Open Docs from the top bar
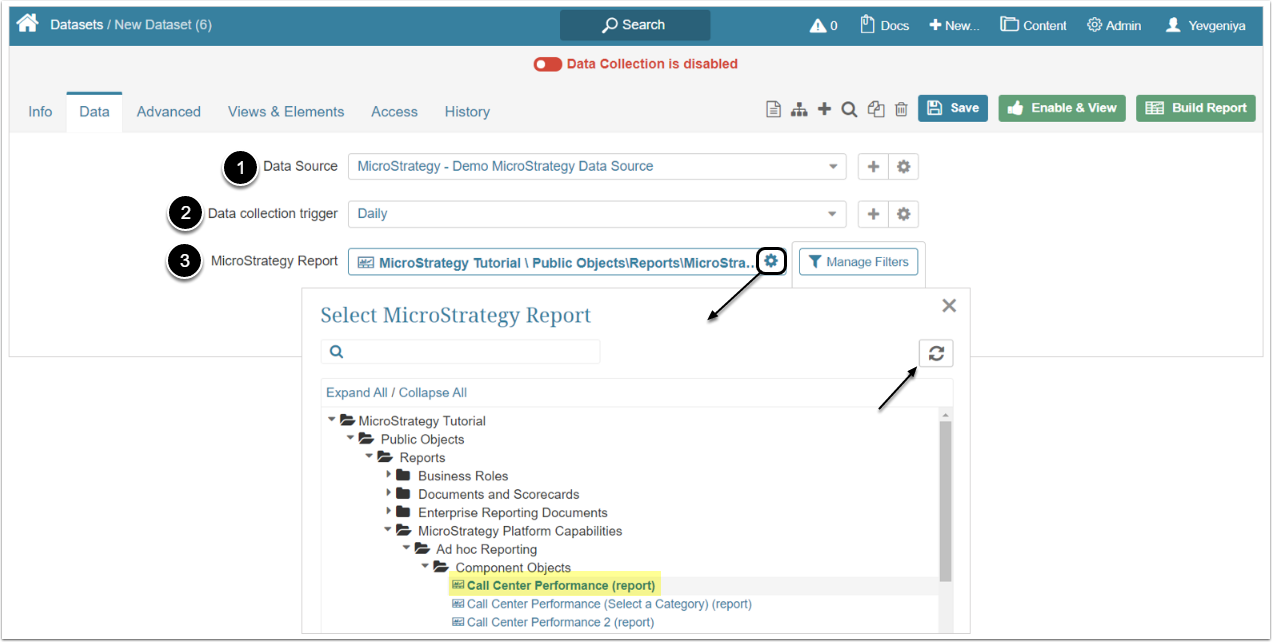Viewport: 1272px width, 642px height. point(885,25)
